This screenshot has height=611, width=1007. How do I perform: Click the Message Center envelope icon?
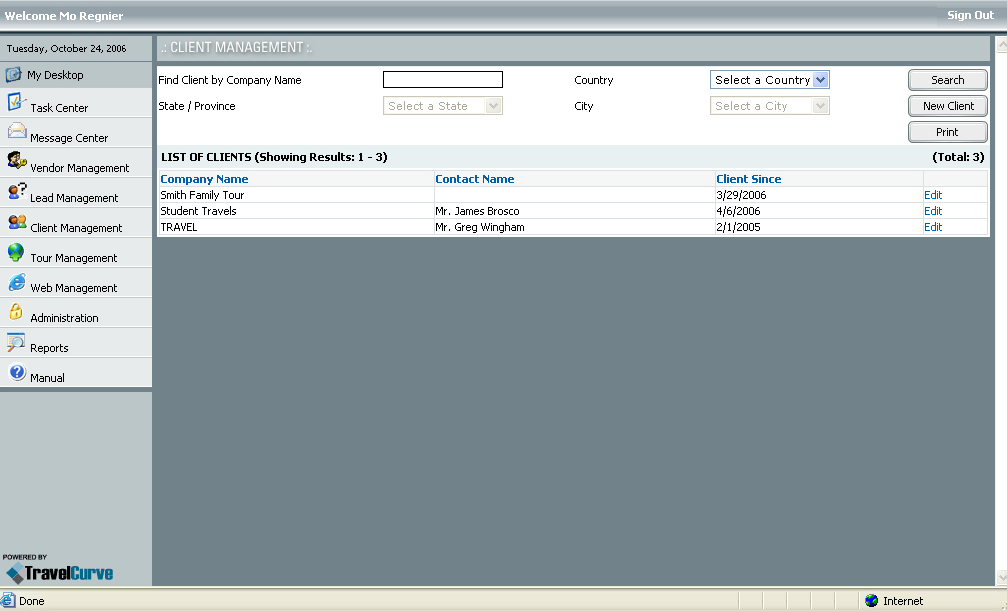17,131
